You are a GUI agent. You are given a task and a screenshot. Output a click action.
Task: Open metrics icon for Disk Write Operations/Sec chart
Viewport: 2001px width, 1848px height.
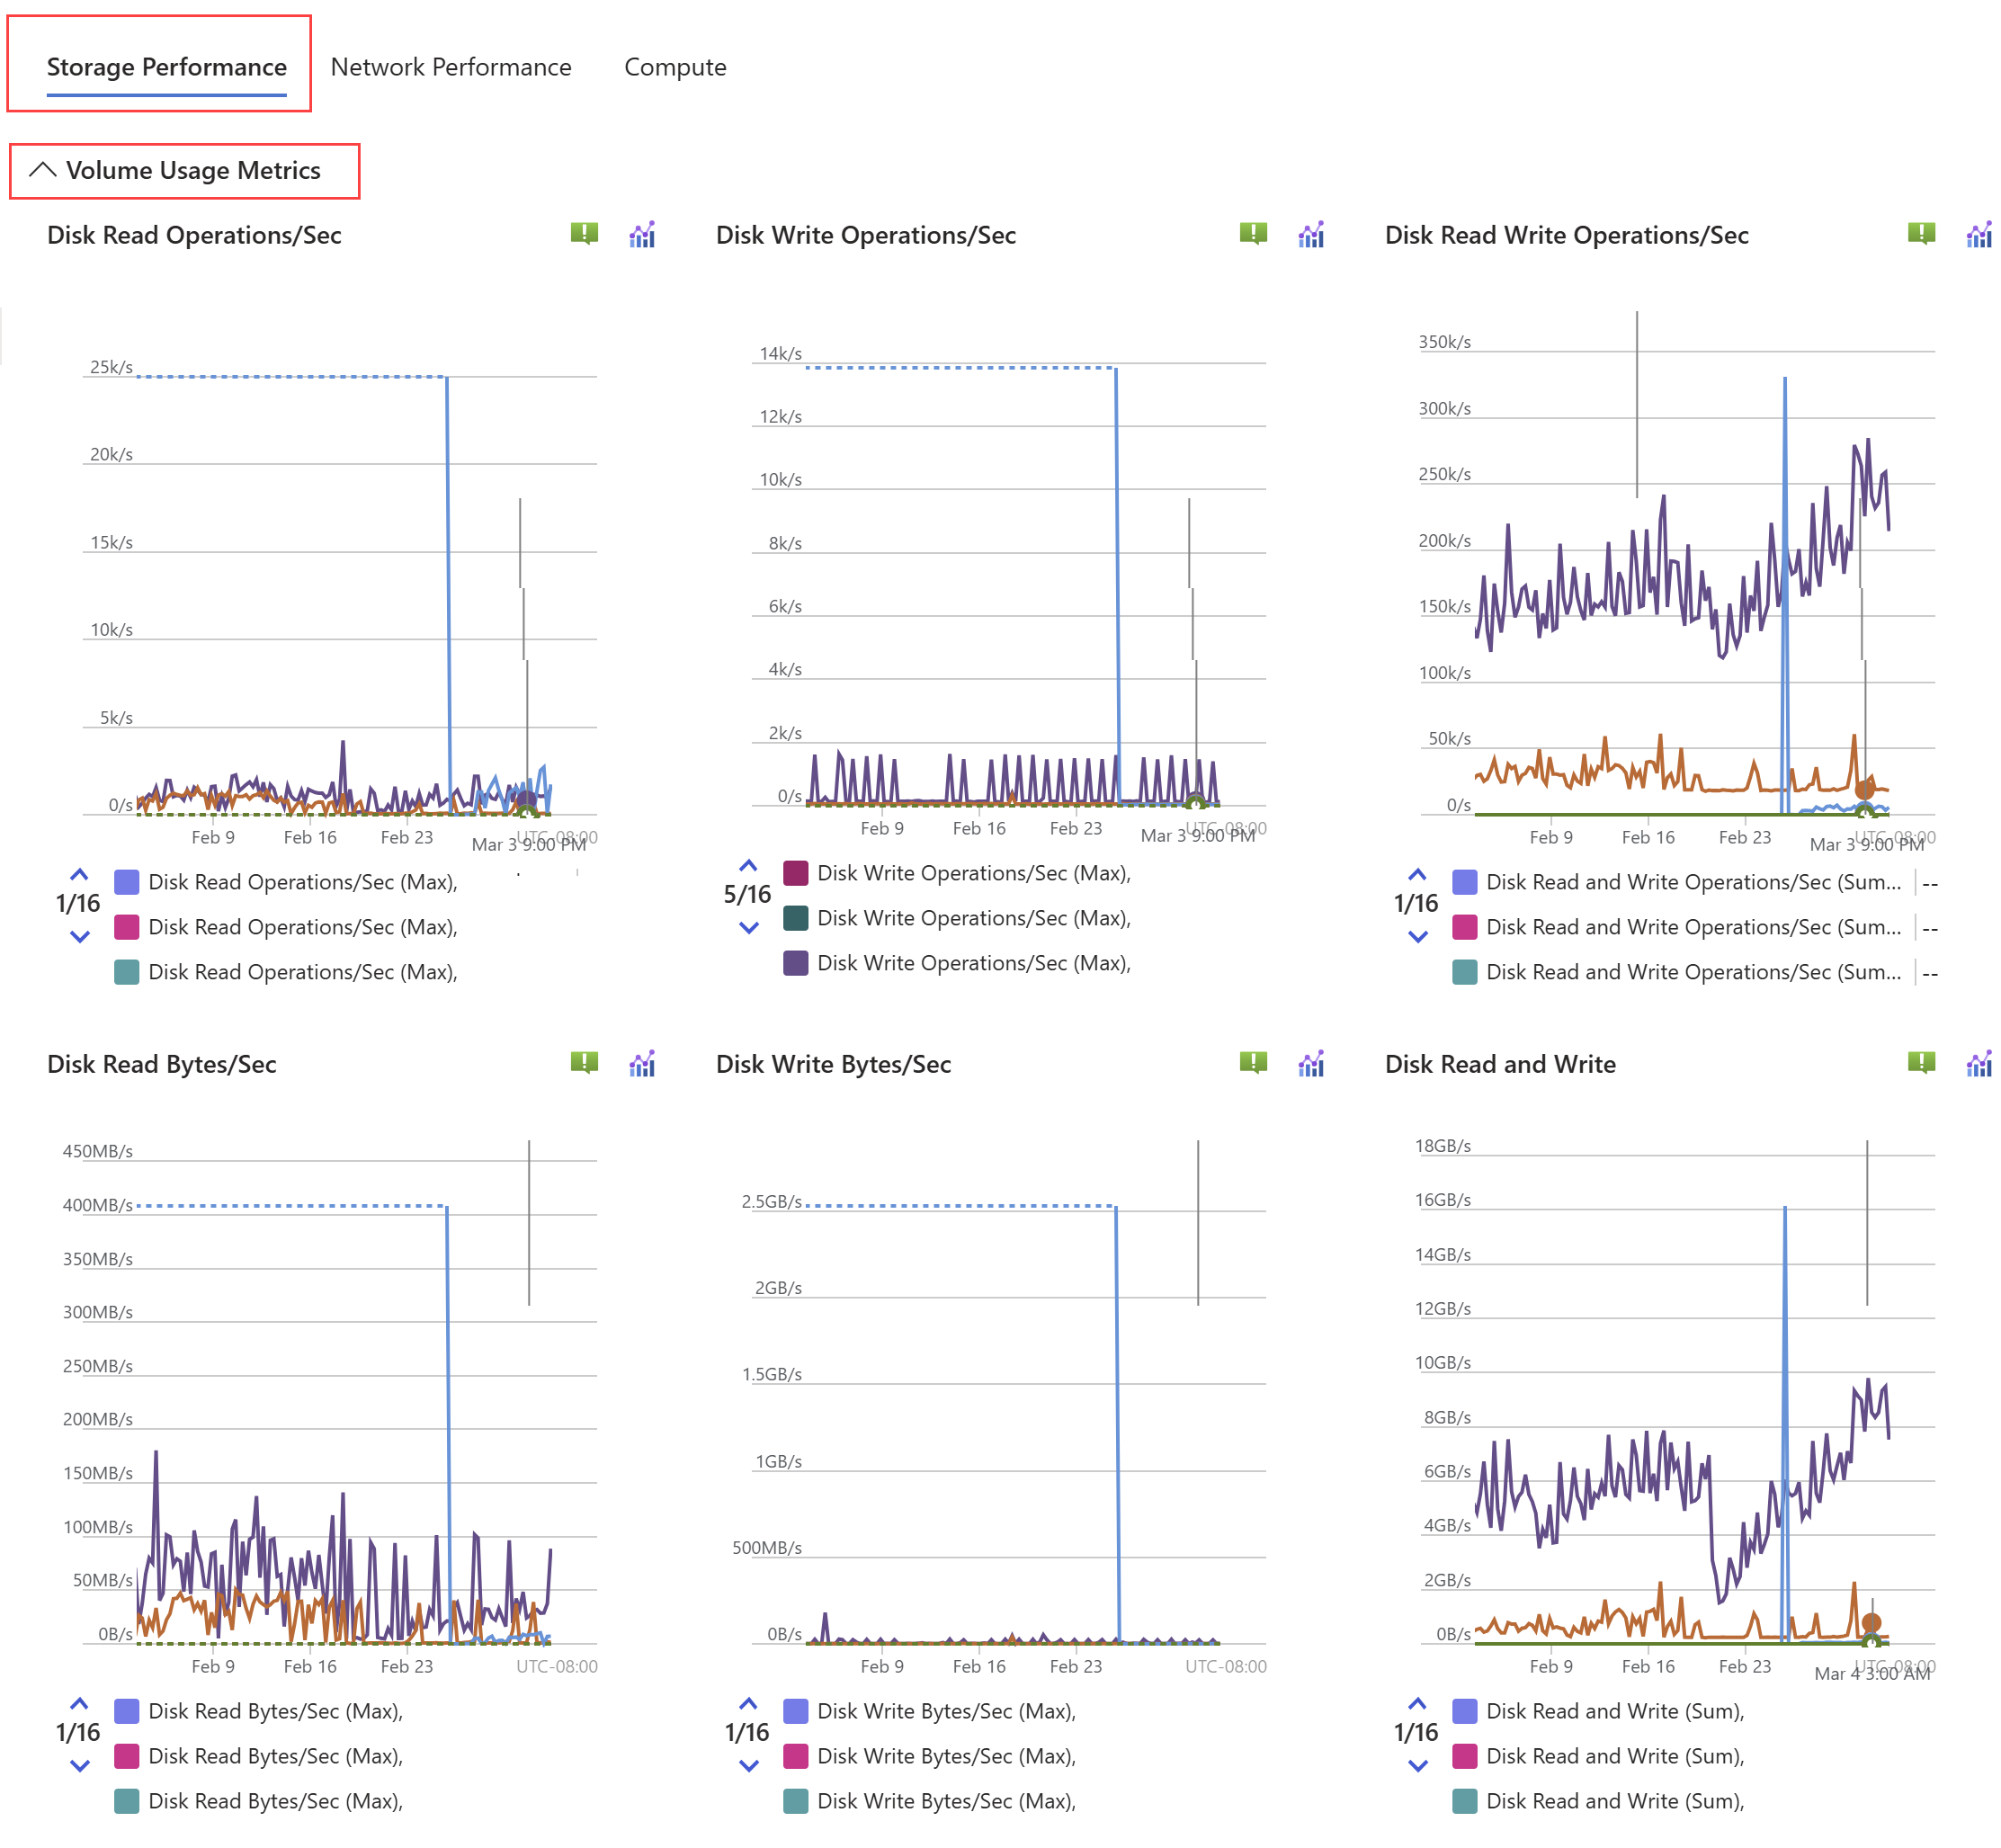(x=1310, y=235)
